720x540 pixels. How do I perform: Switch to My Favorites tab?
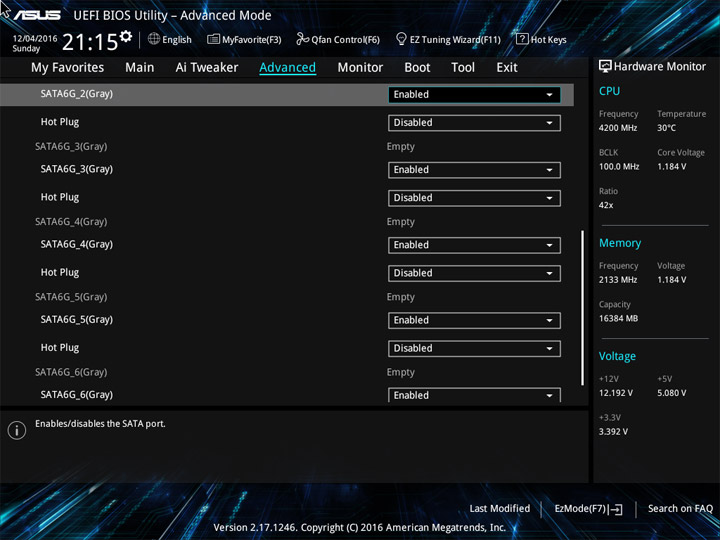coord(68,68)
